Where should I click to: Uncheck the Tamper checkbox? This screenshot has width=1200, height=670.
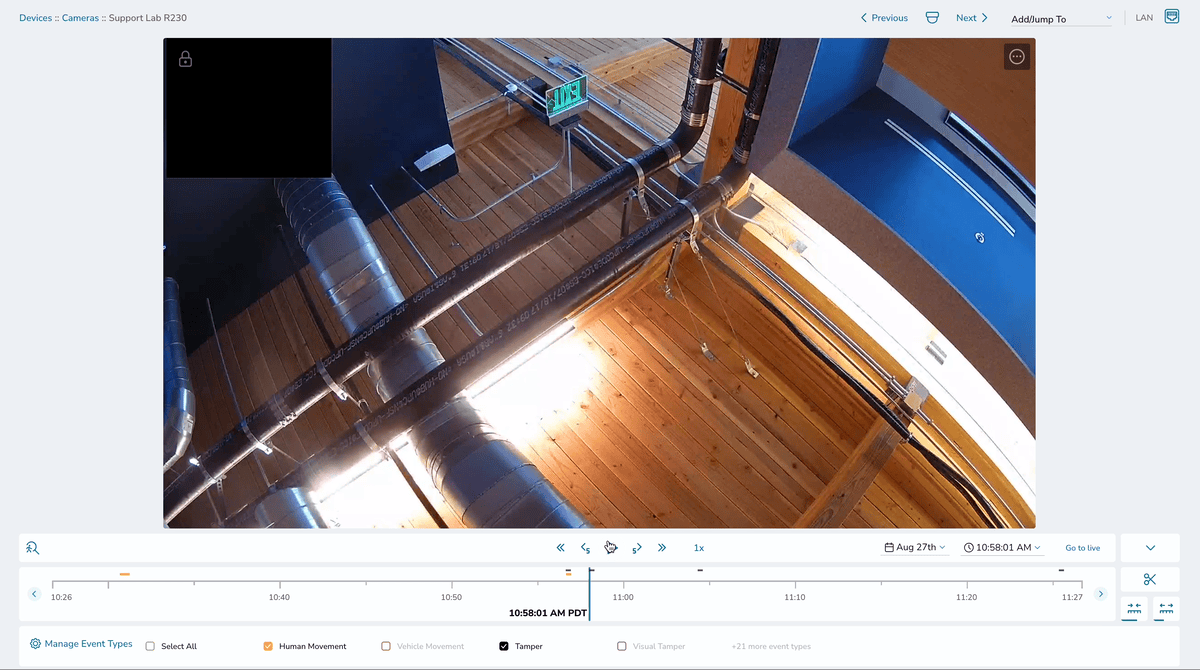tap(504, 646)
